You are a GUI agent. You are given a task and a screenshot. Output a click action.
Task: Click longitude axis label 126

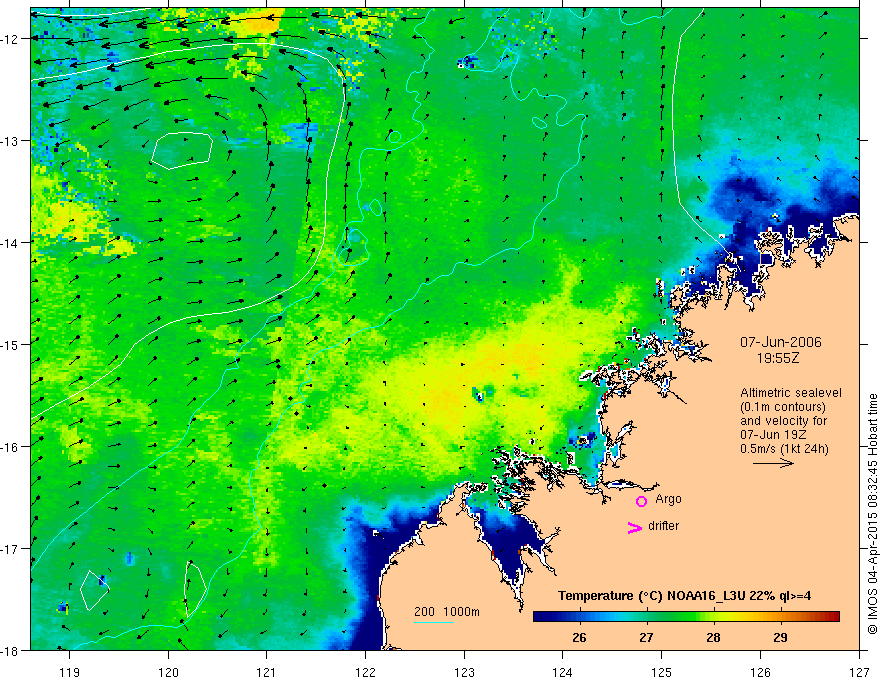tap(760, 672)
